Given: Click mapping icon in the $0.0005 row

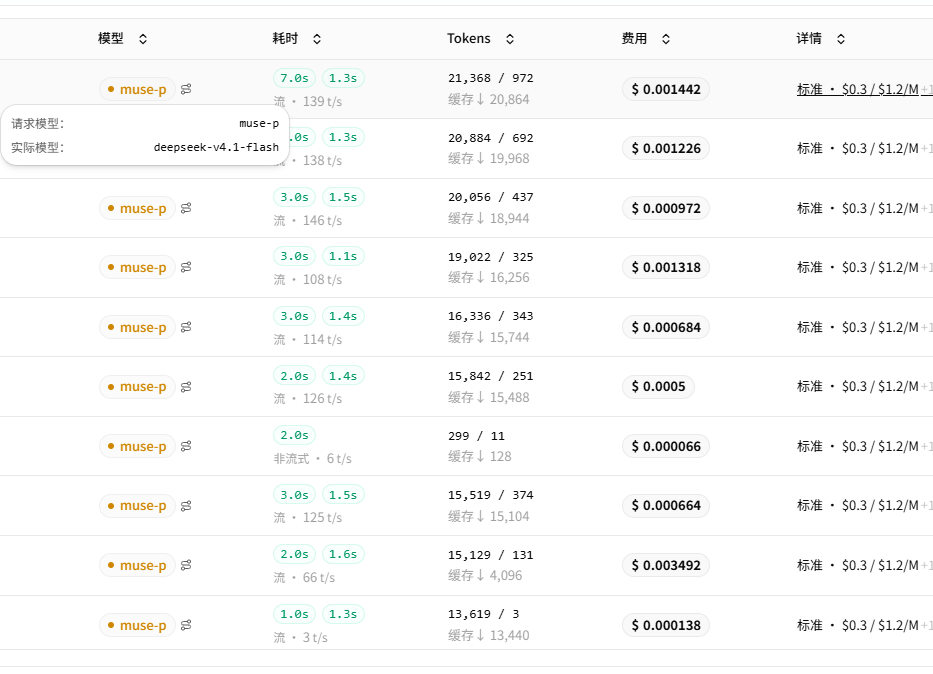Looking at the screenshot, I should [186, 387].
